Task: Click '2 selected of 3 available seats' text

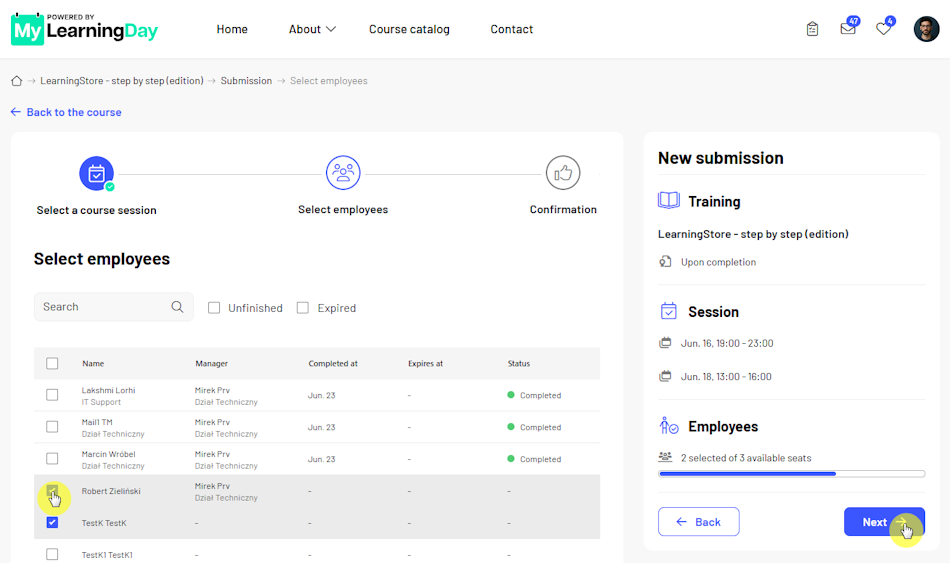Action: tap(746, 458)
